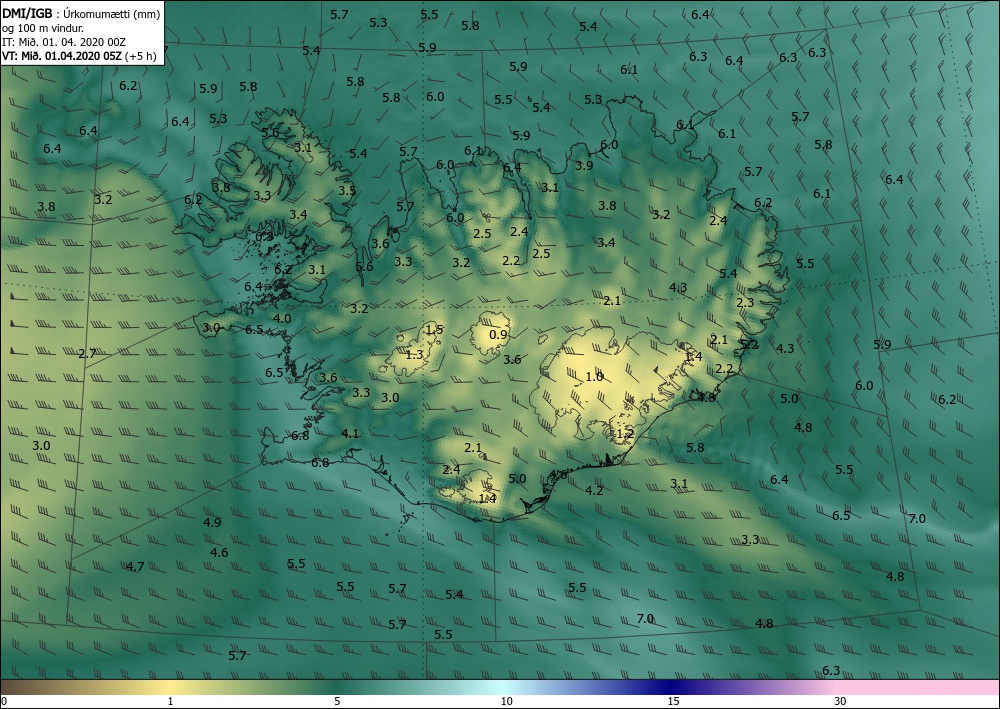Click the '3.5' value in the Westfjords
The height and width of the screenshot is (709, 1000).
347,190
